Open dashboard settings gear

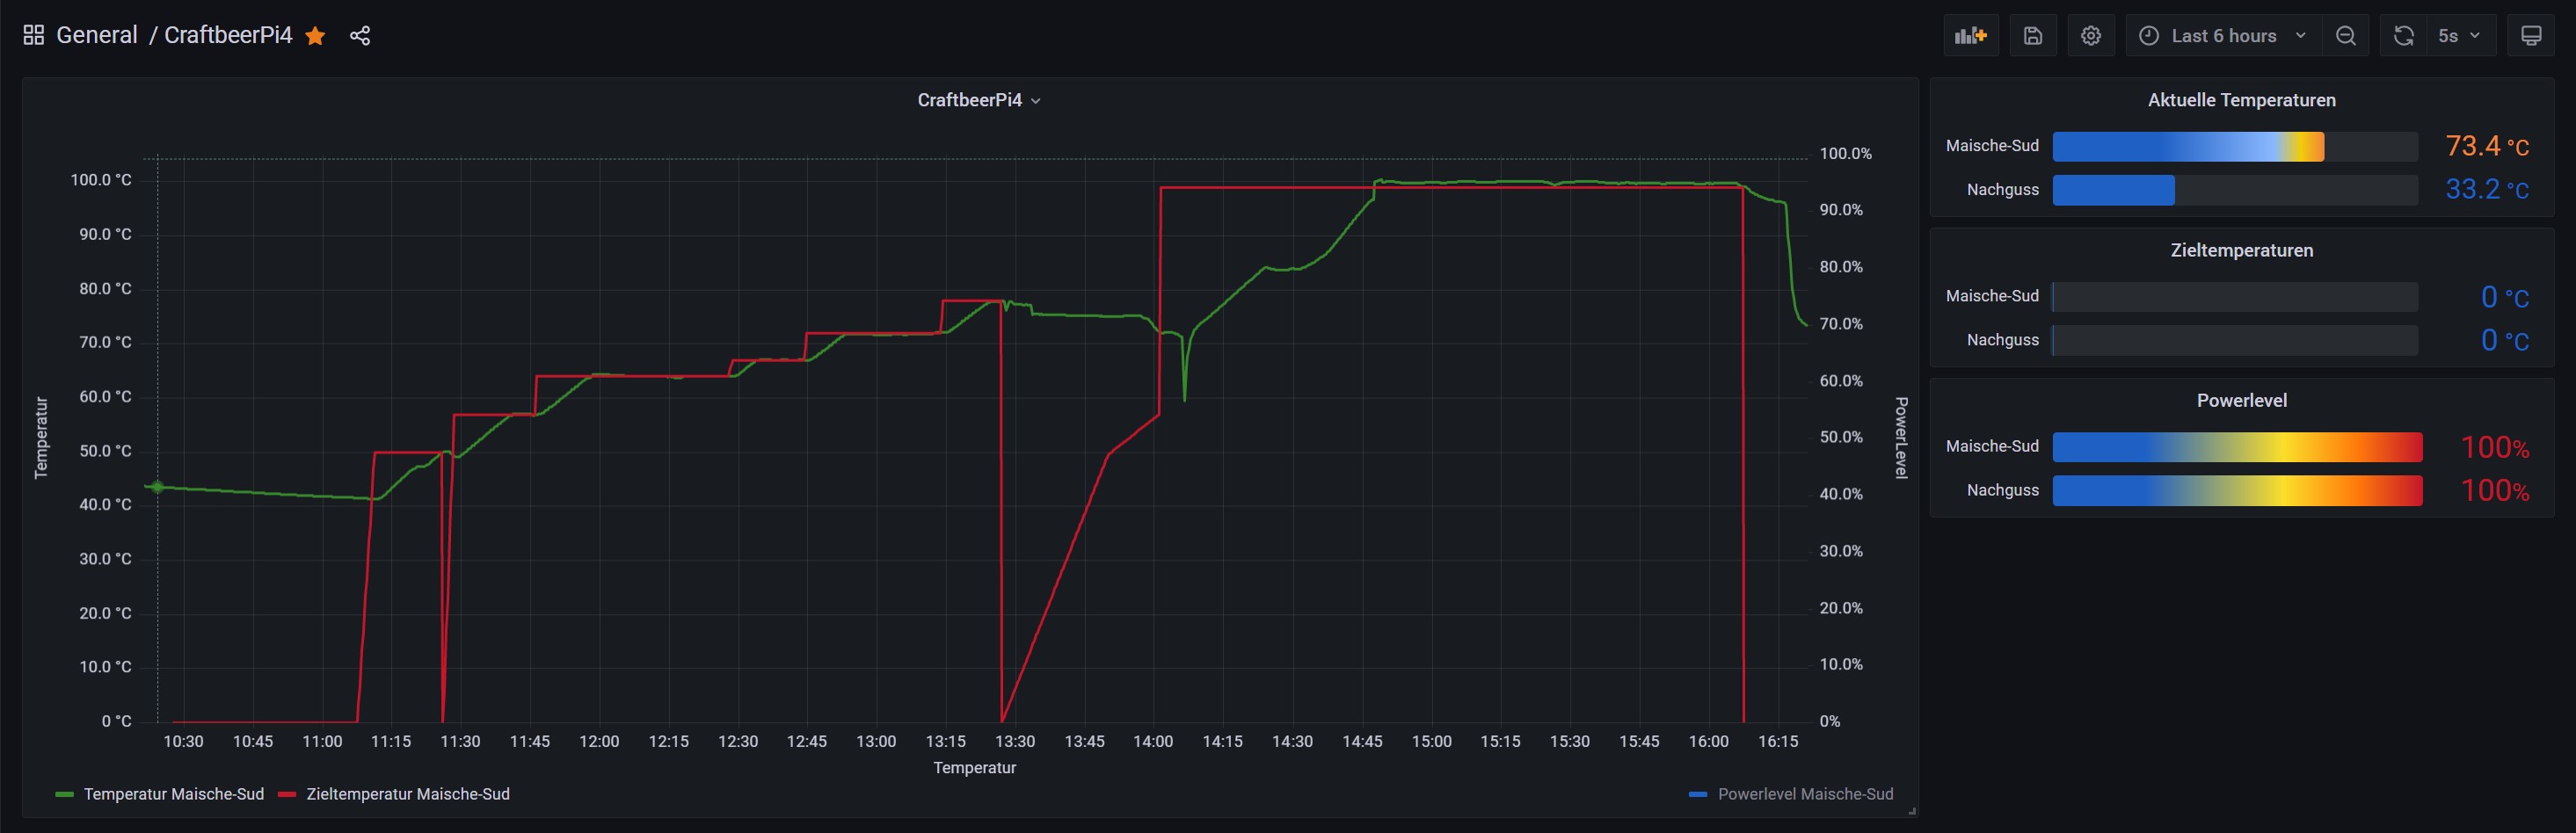point(2090,36)
